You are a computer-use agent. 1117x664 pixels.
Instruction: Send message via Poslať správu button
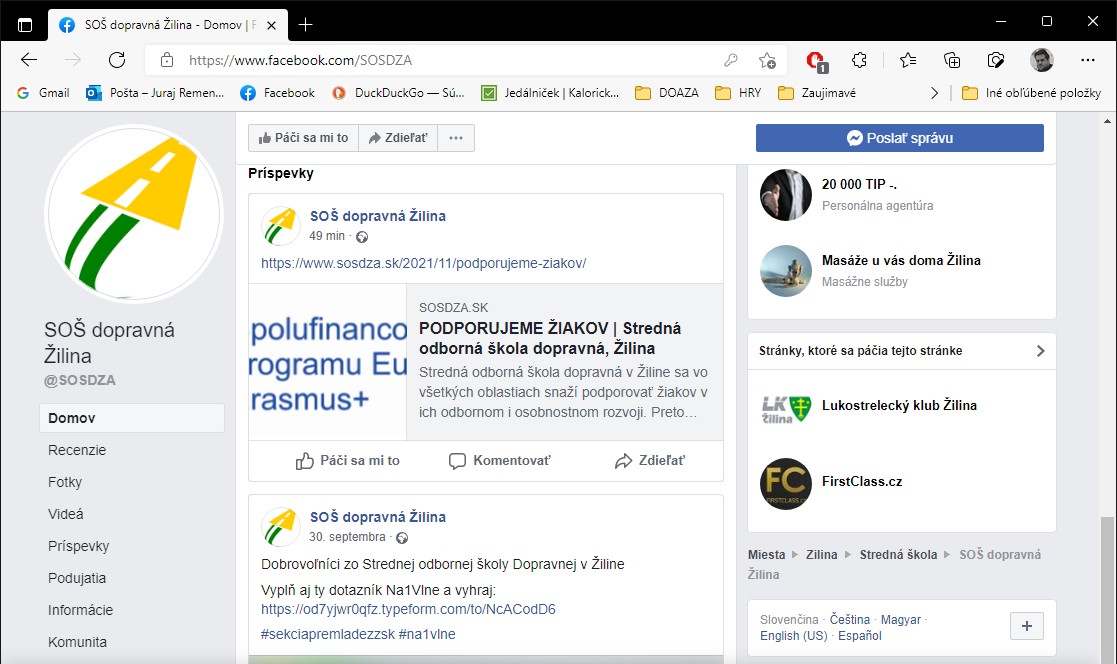pos(900,138)
